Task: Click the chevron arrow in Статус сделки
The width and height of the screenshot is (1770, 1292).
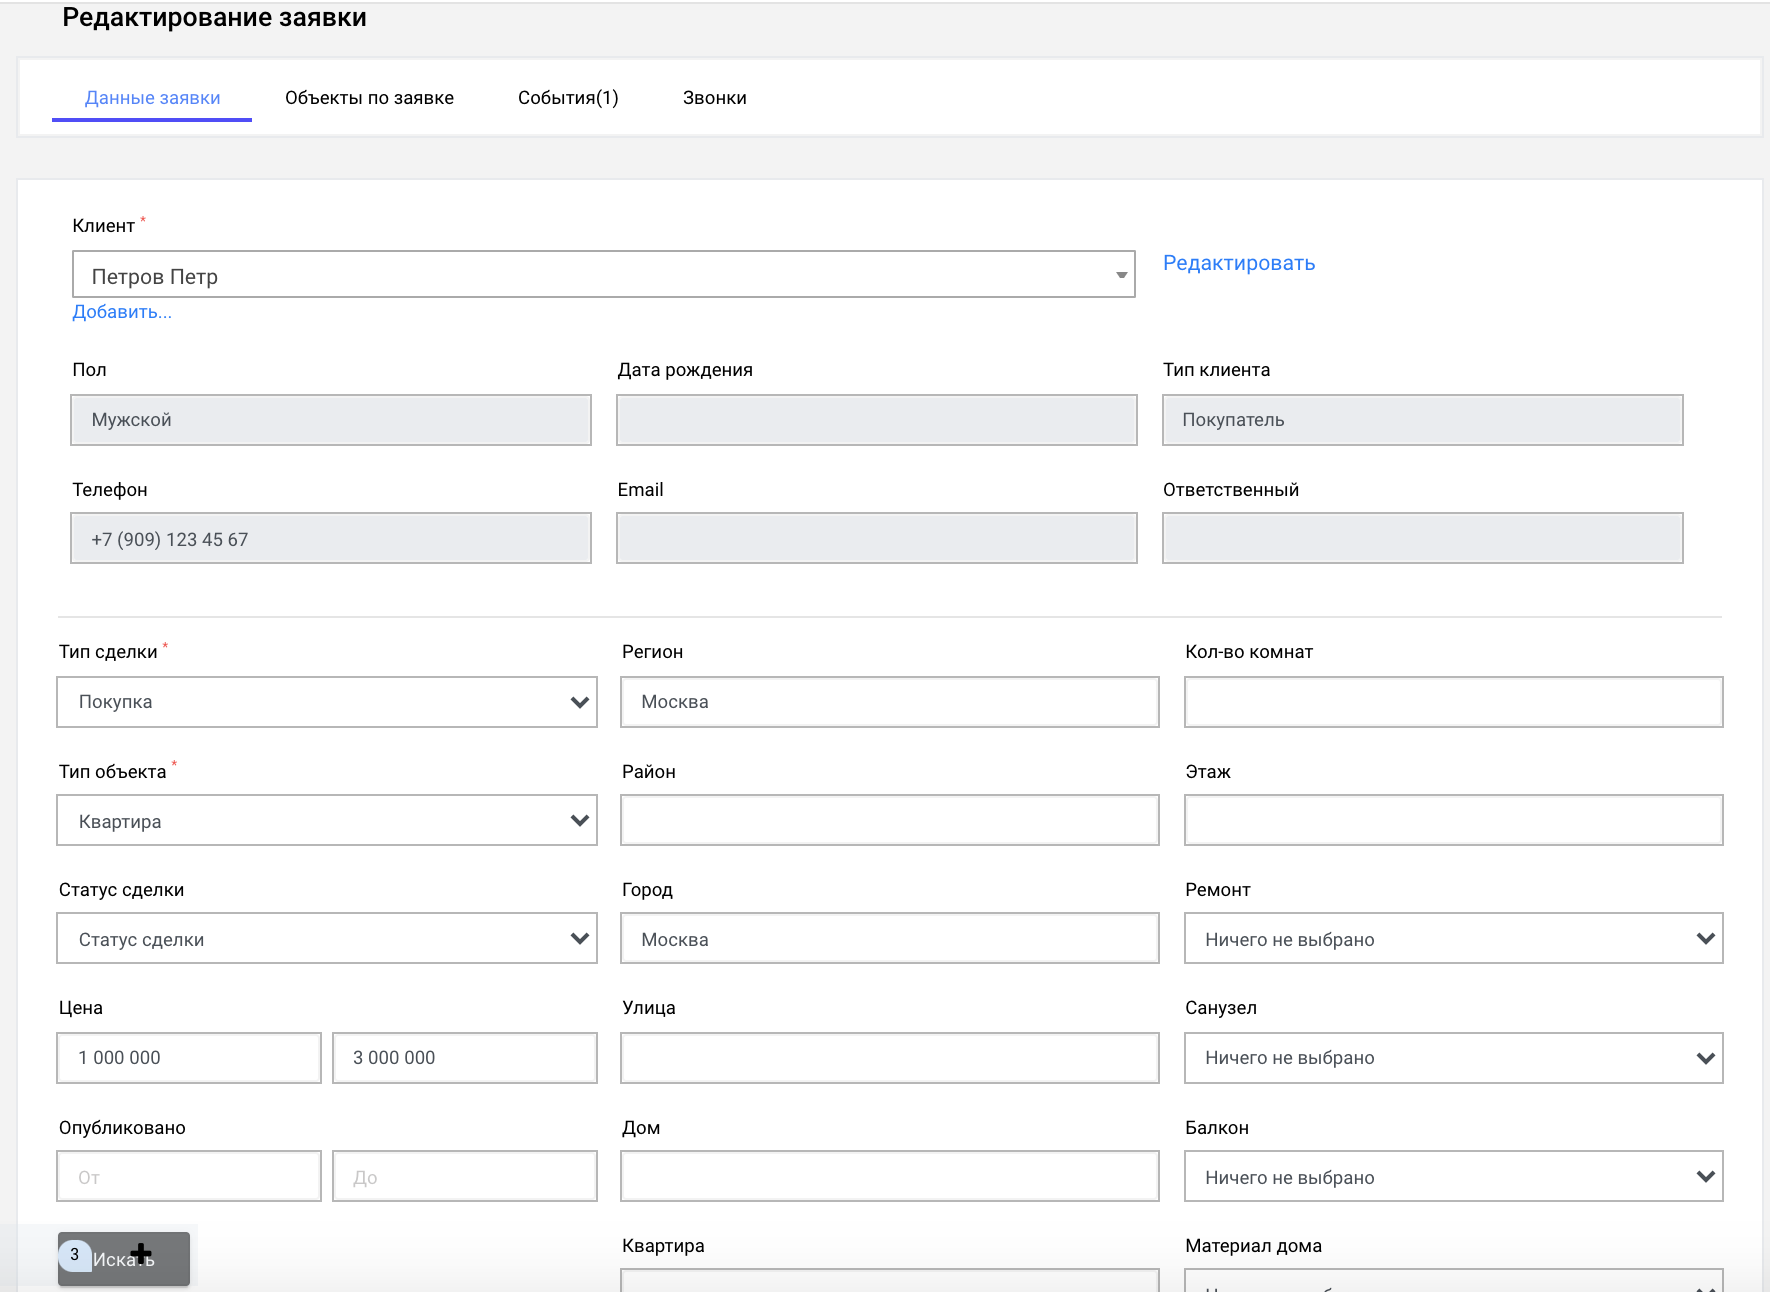Action: (x=580, y=938)
